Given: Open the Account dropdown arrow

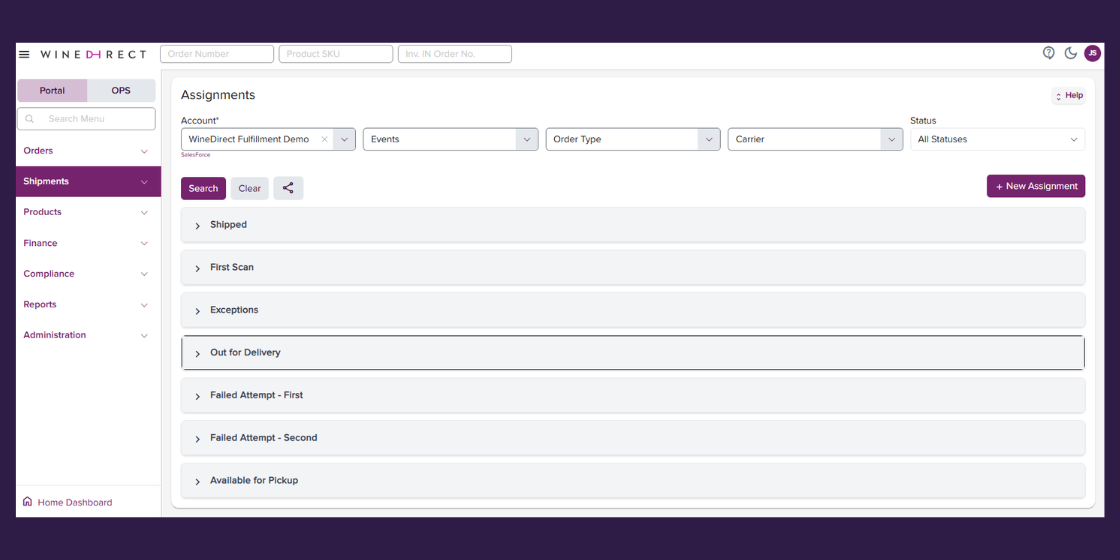Looking at the screenshot, I should click(344, 139).
